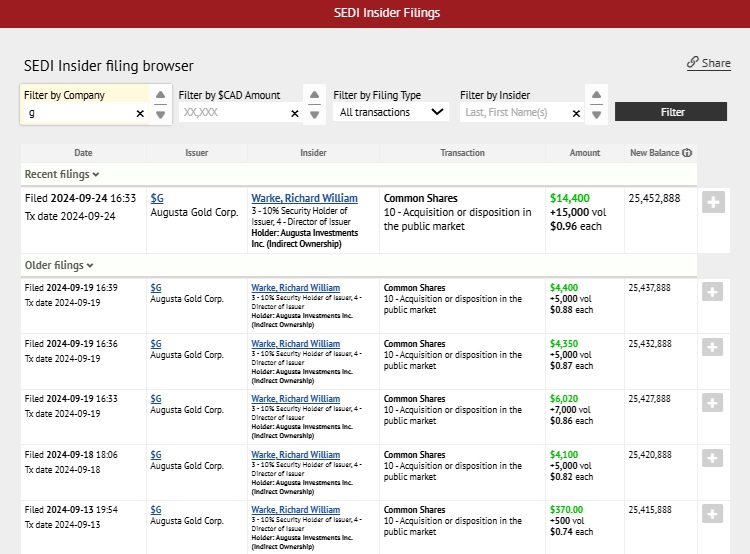
Task: Clear the Filter by $CAD Amount field
Action: pos(295,113)
